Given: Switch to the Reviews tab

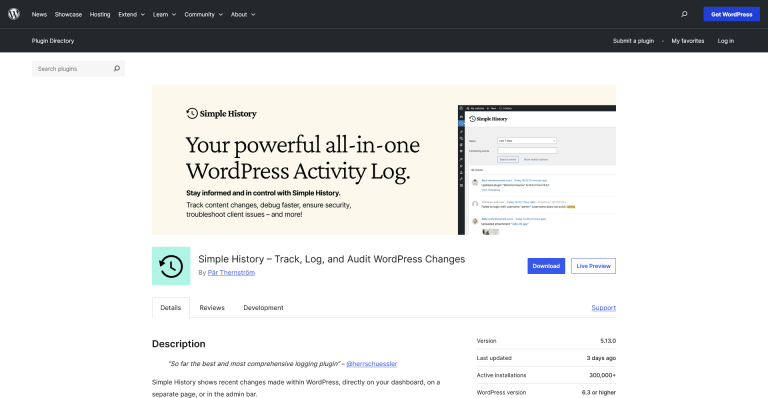Looking at the screenshot, I should (212, 307).
